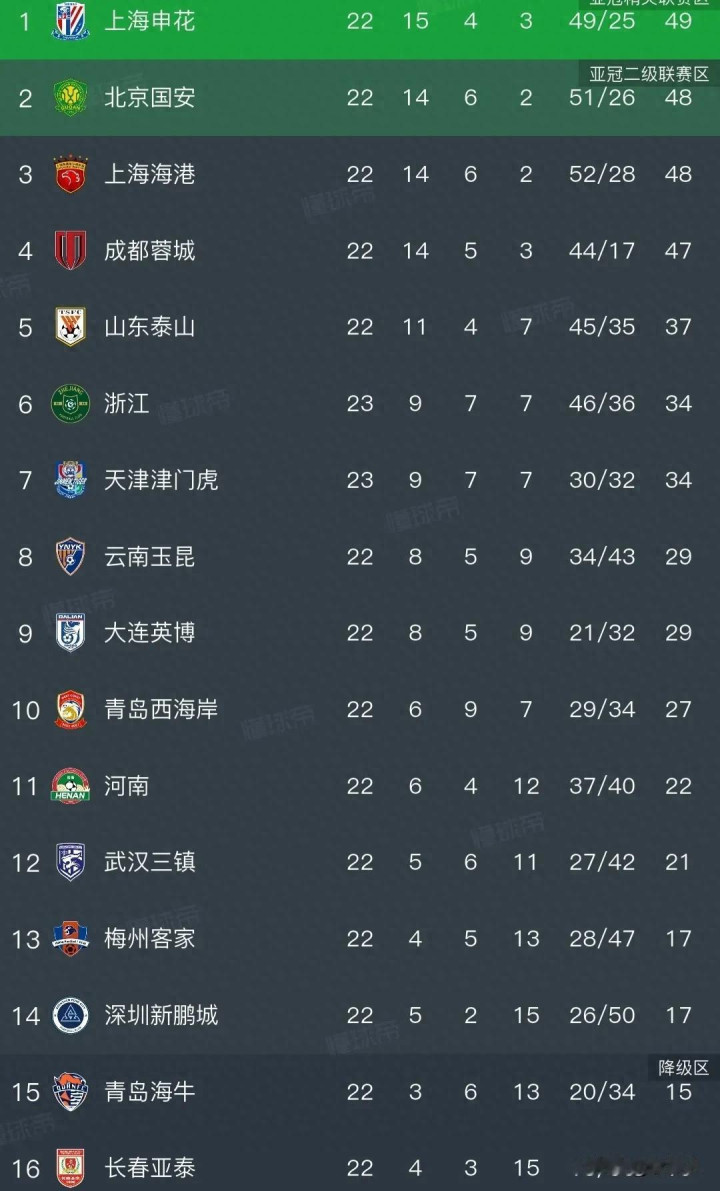
Task: Click the Shanghai Shenhua club crest
Action: pyautogui.click(x=70, y=21)
